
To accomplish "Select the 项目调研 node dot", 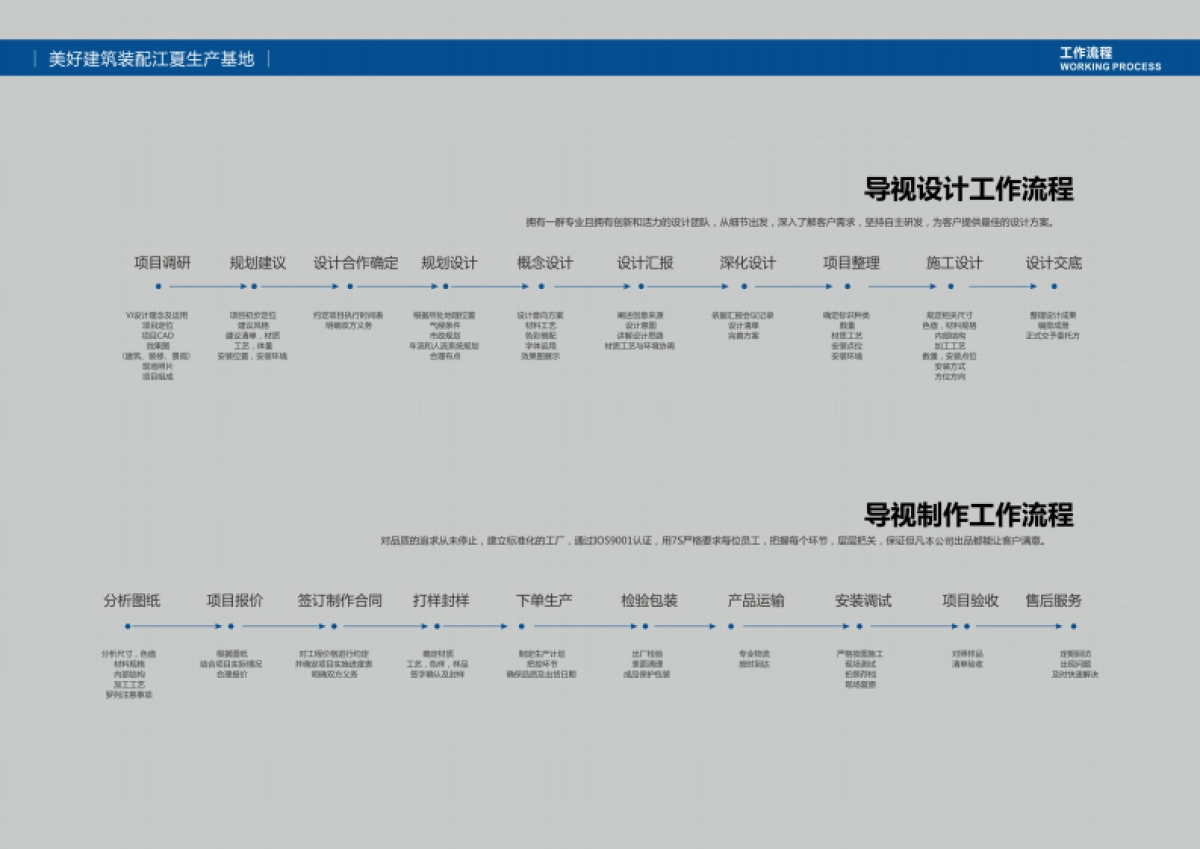I will pos(157,285).
